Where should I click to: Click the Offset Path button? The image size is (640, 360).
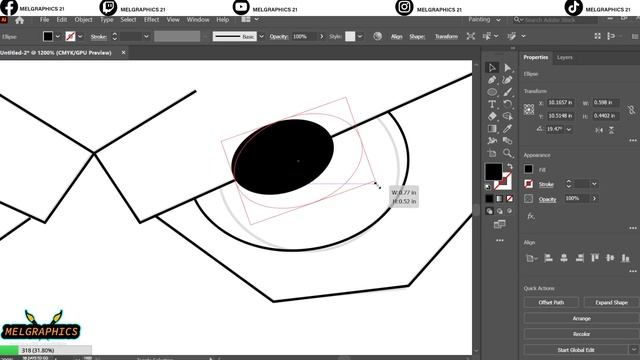pos(551,302)
